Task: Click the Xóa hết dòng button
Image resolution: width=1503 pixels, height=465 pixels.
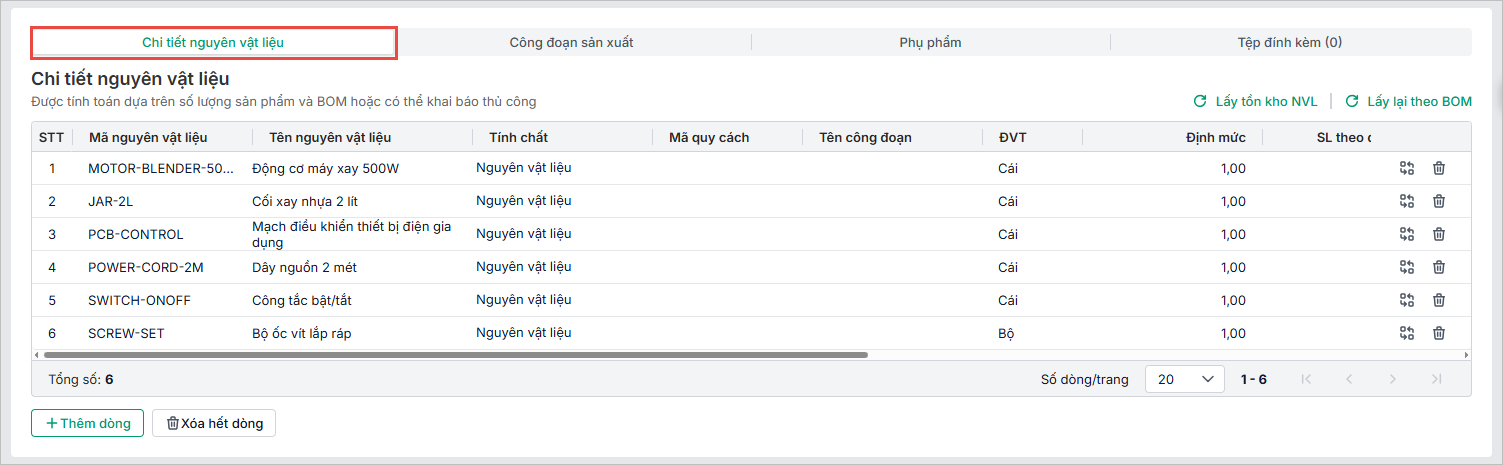Action: click(214, 423)
